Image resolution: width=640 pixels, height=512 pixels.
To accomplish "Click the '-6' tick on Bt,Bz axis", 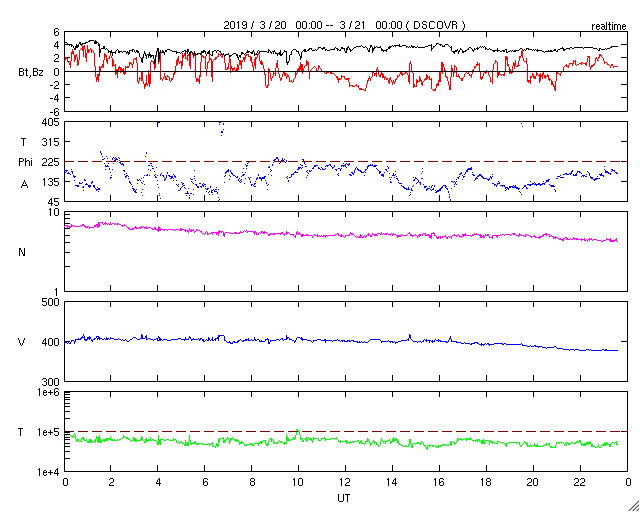I will 55,111.
